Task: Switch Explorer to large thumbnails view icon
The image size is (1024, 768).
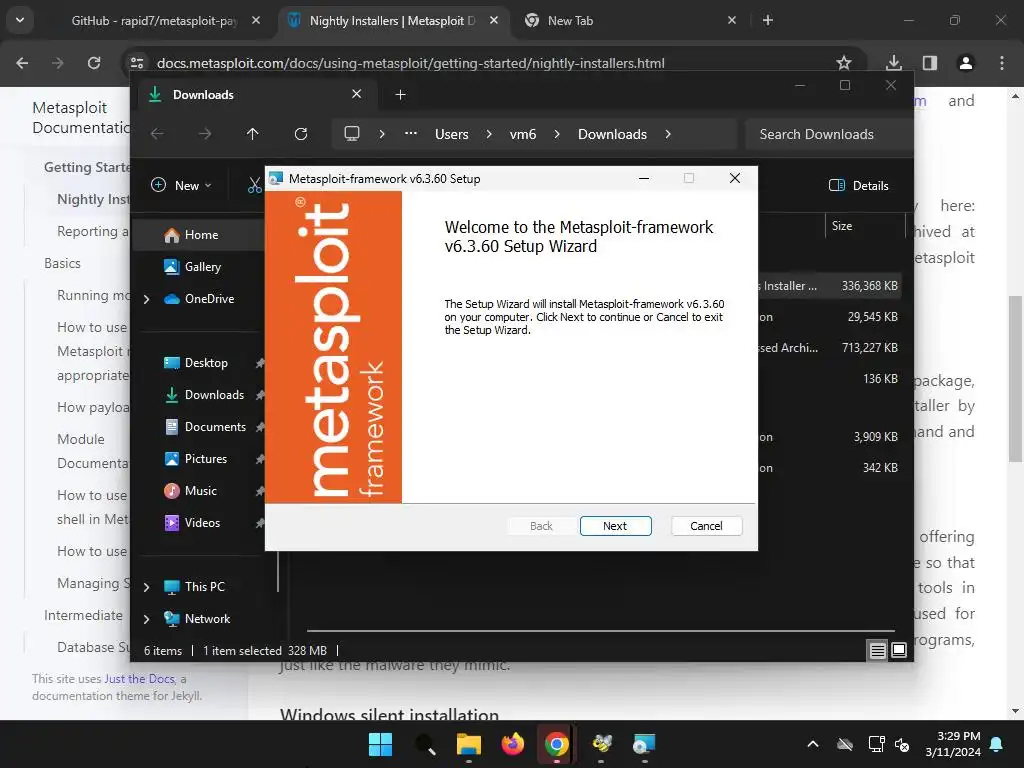Action: click(899, 650)
